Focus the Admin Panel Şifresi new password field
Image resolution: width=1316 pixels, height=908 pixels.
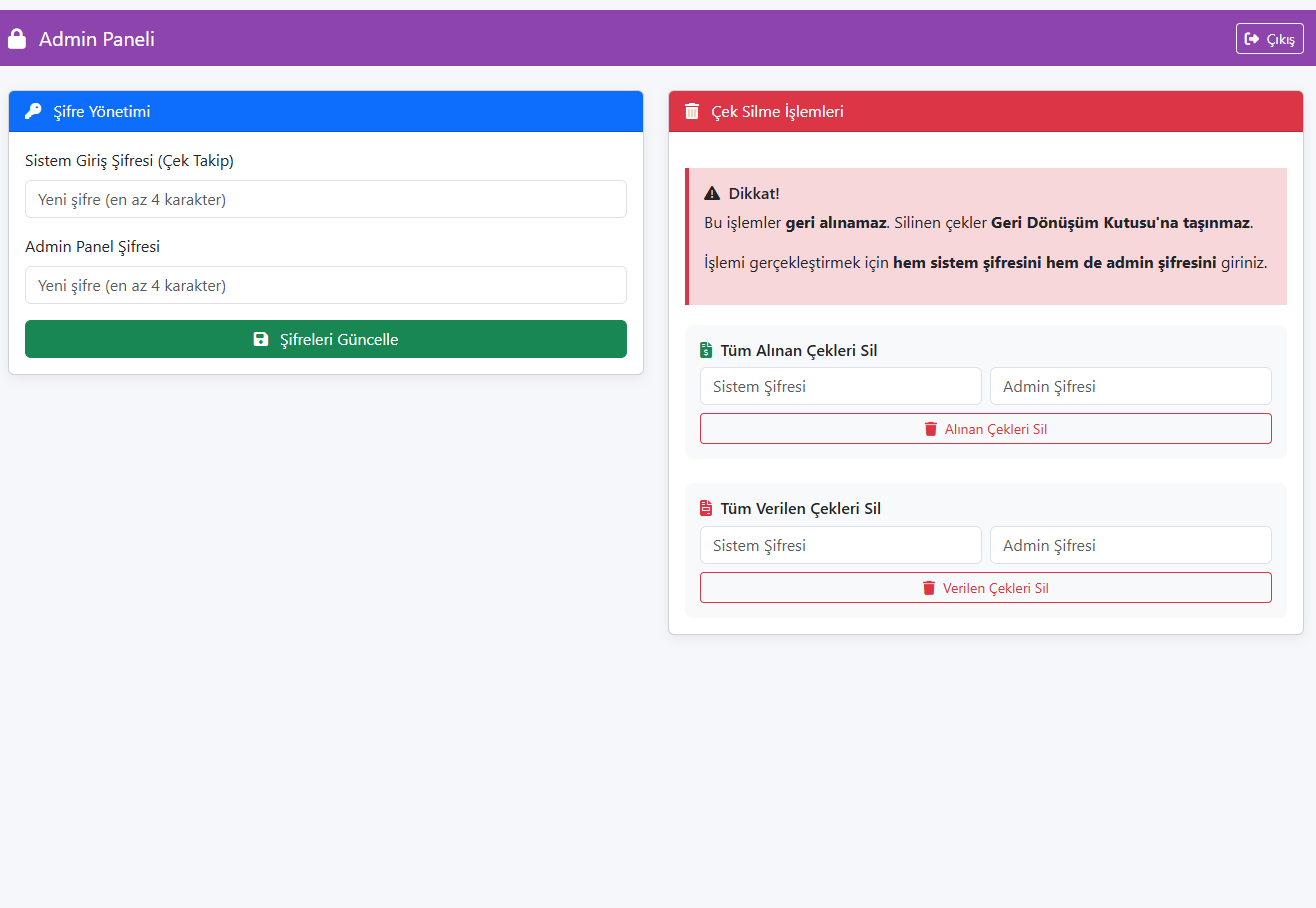326,285
